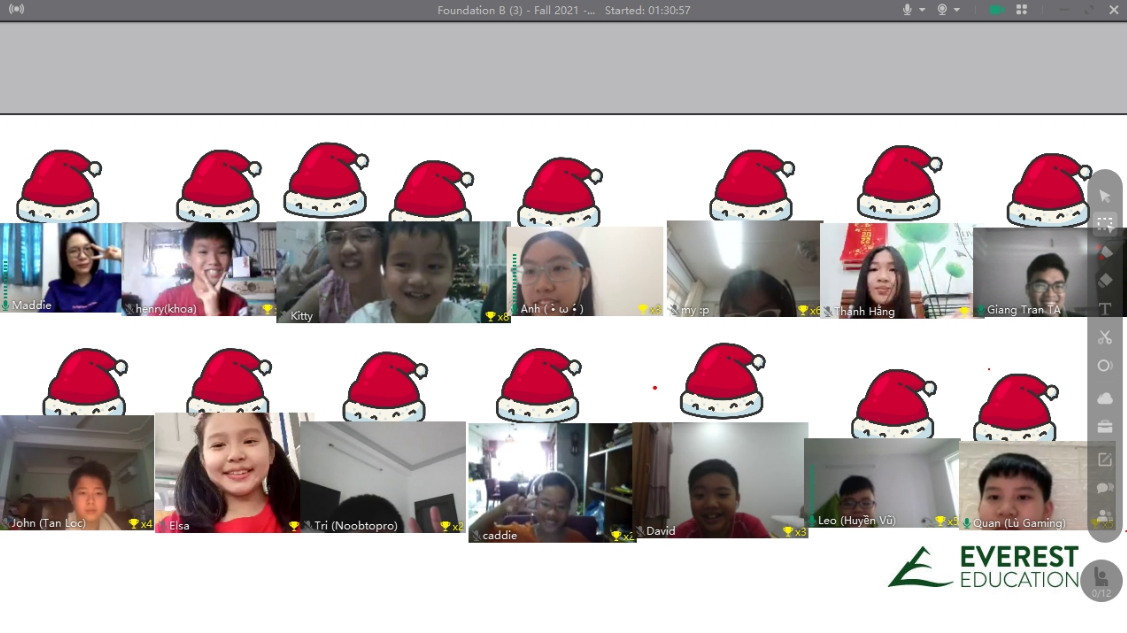Pick the pen drawing tool
This screenshot has height=633, width=1127.
coord(1104,252)
